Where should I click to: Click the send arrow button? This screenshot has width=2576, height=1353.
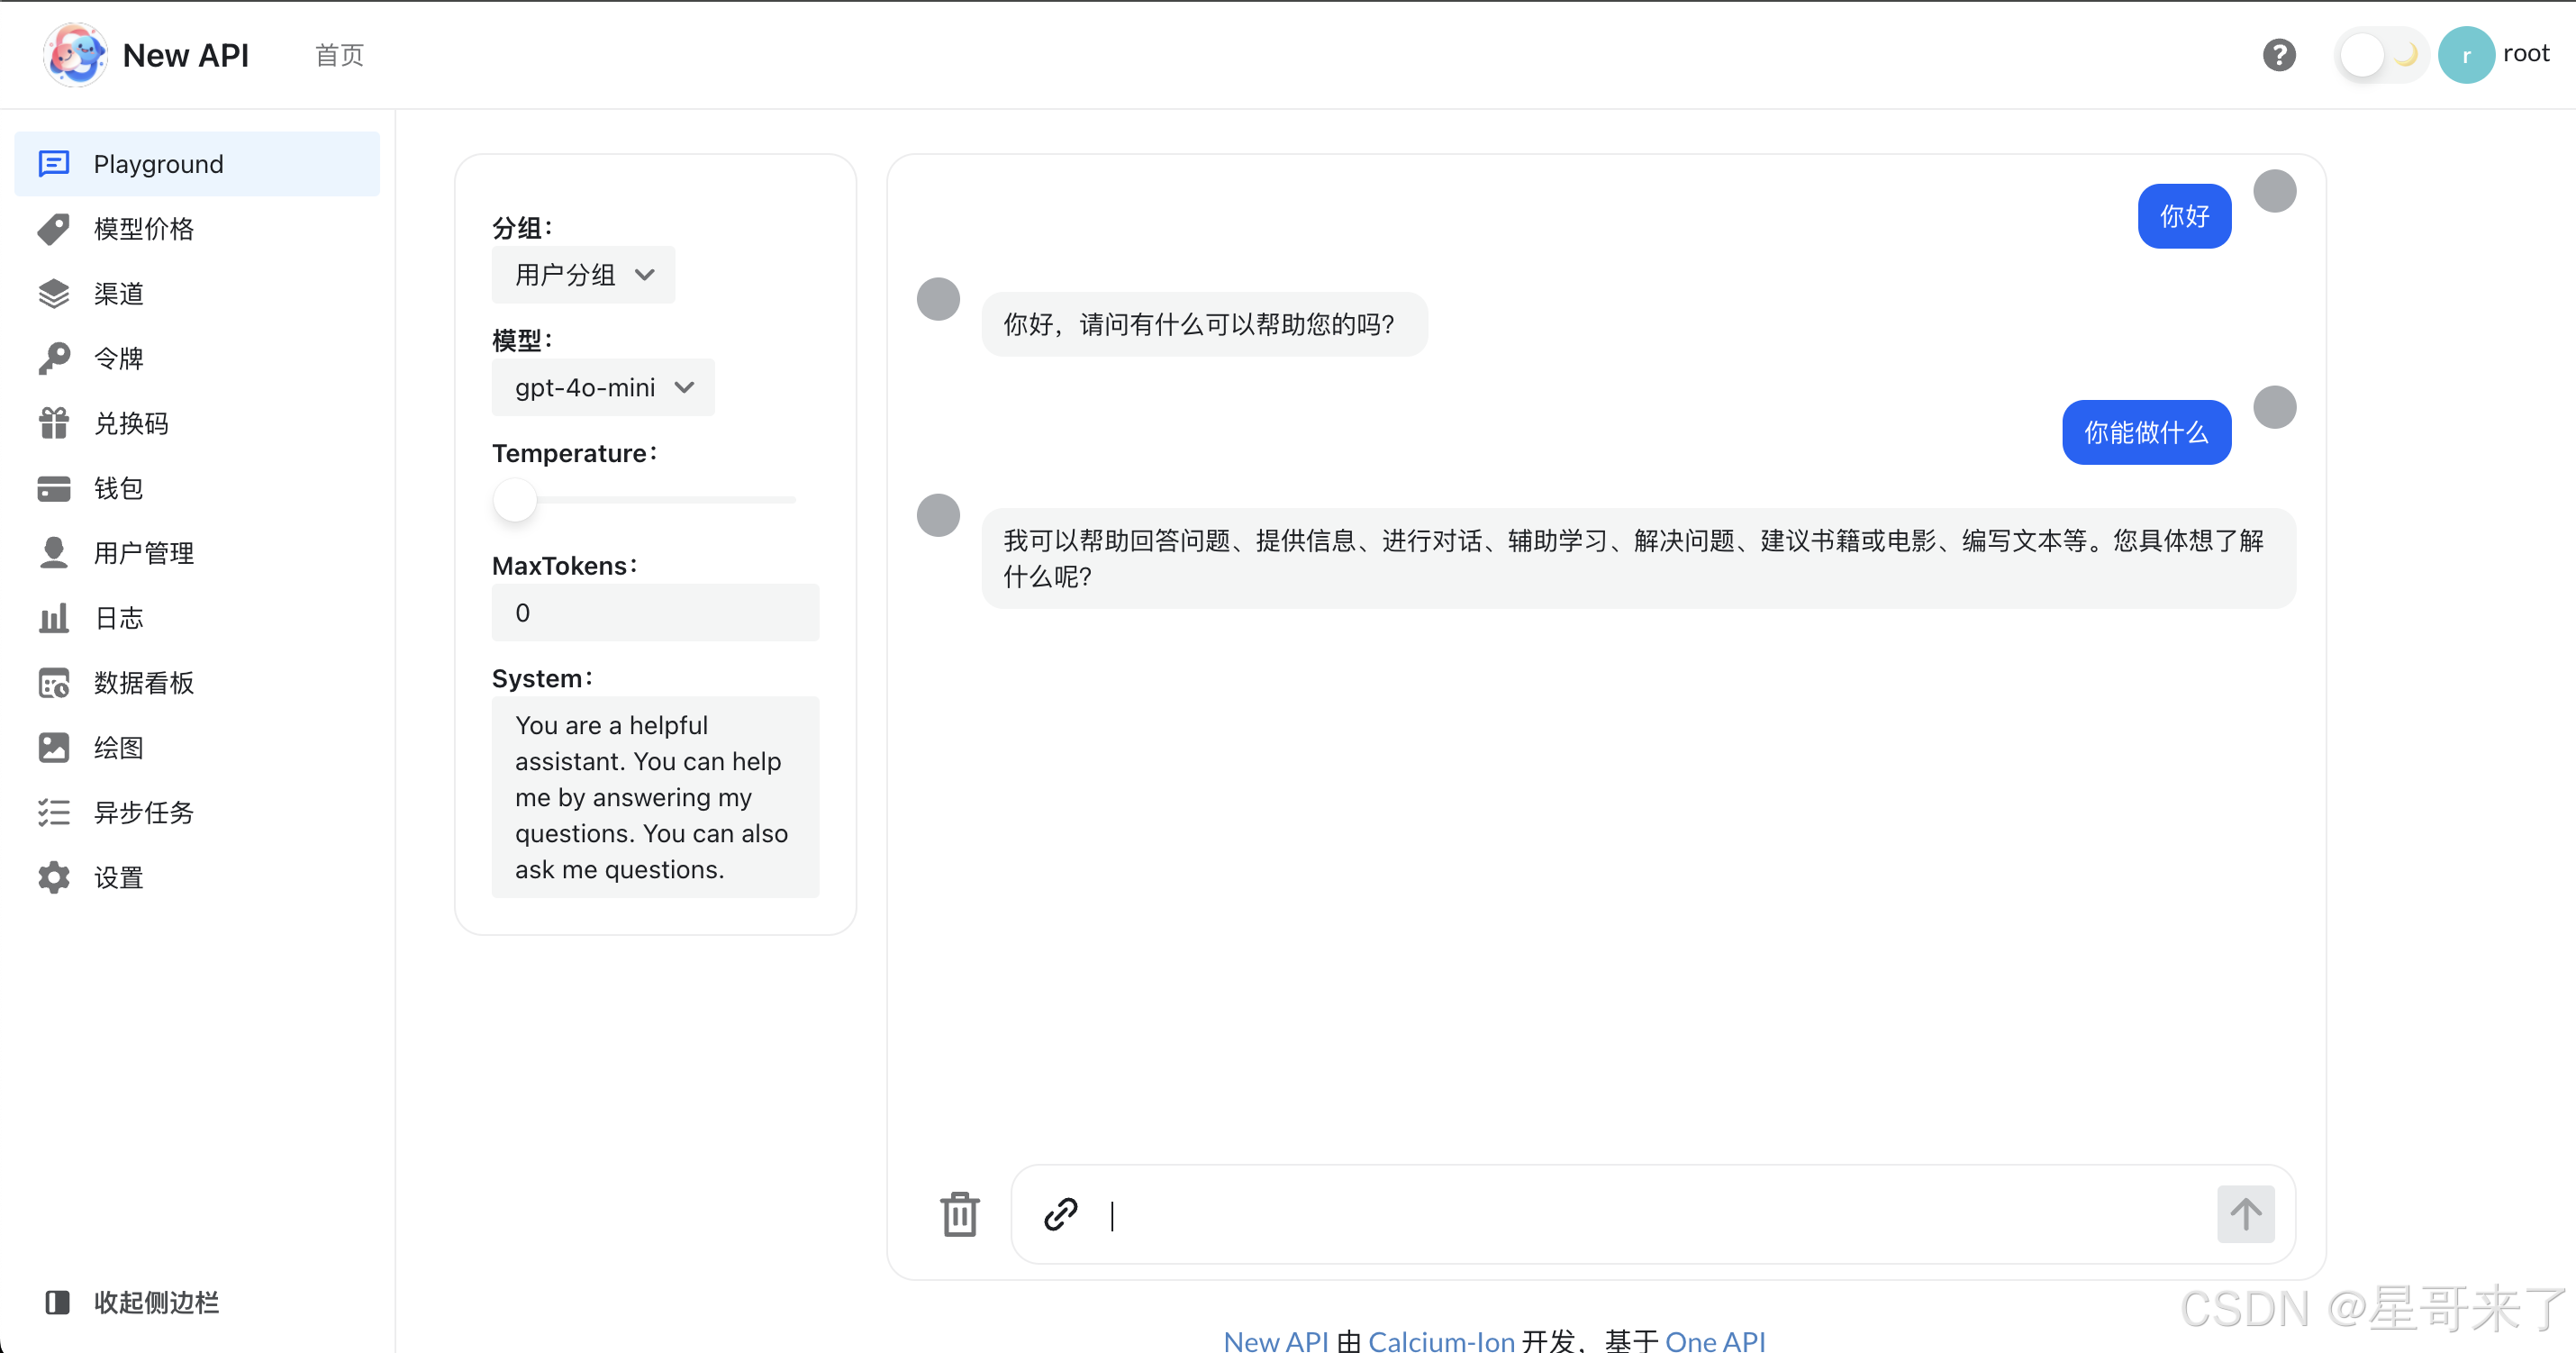(2245, 1214)
